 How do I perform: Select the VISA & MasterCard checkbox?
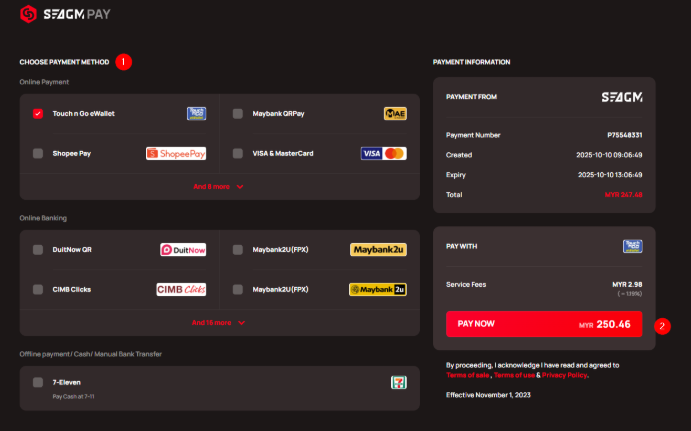point(238,153)
